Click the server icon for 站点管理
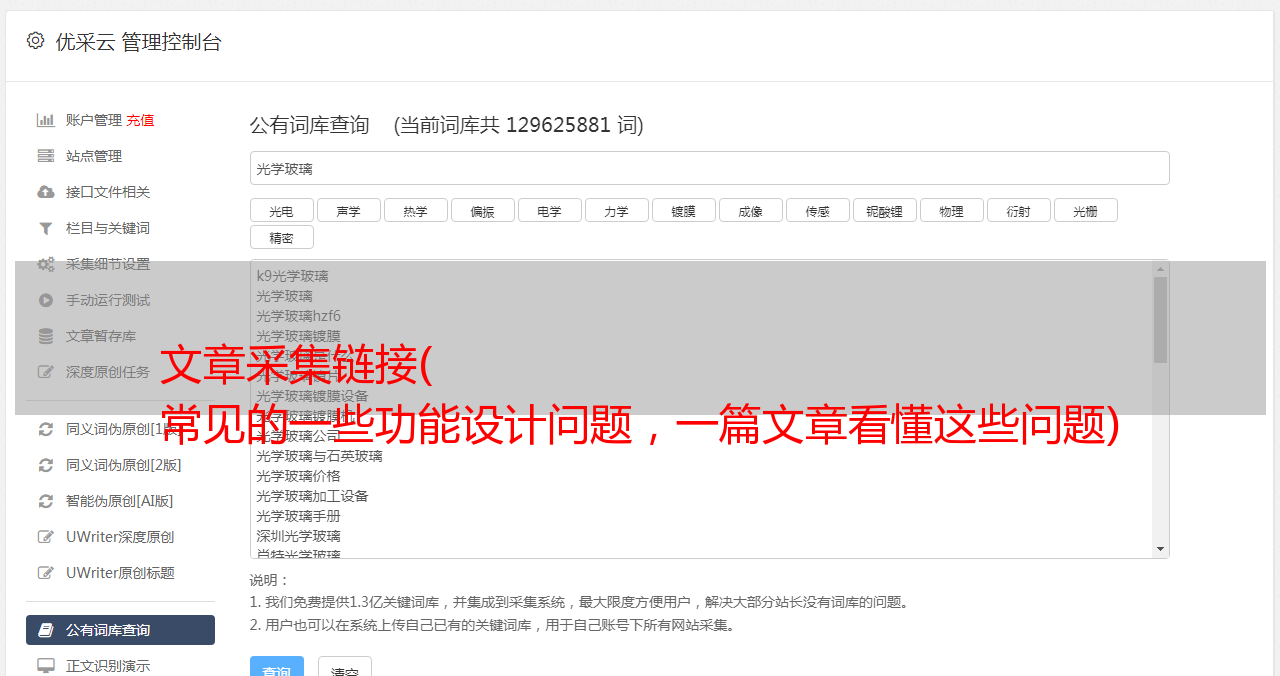 click(46, 156)
